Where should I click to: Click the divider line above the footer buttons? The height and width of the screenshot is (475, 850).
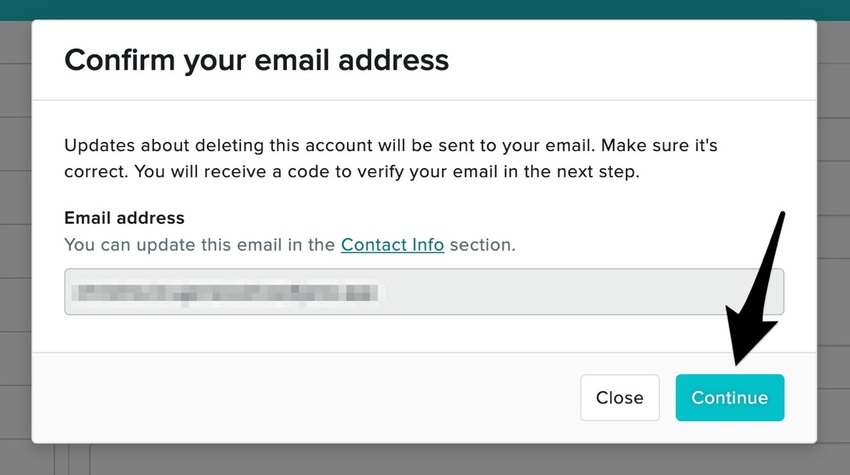(x=425, y=352)
